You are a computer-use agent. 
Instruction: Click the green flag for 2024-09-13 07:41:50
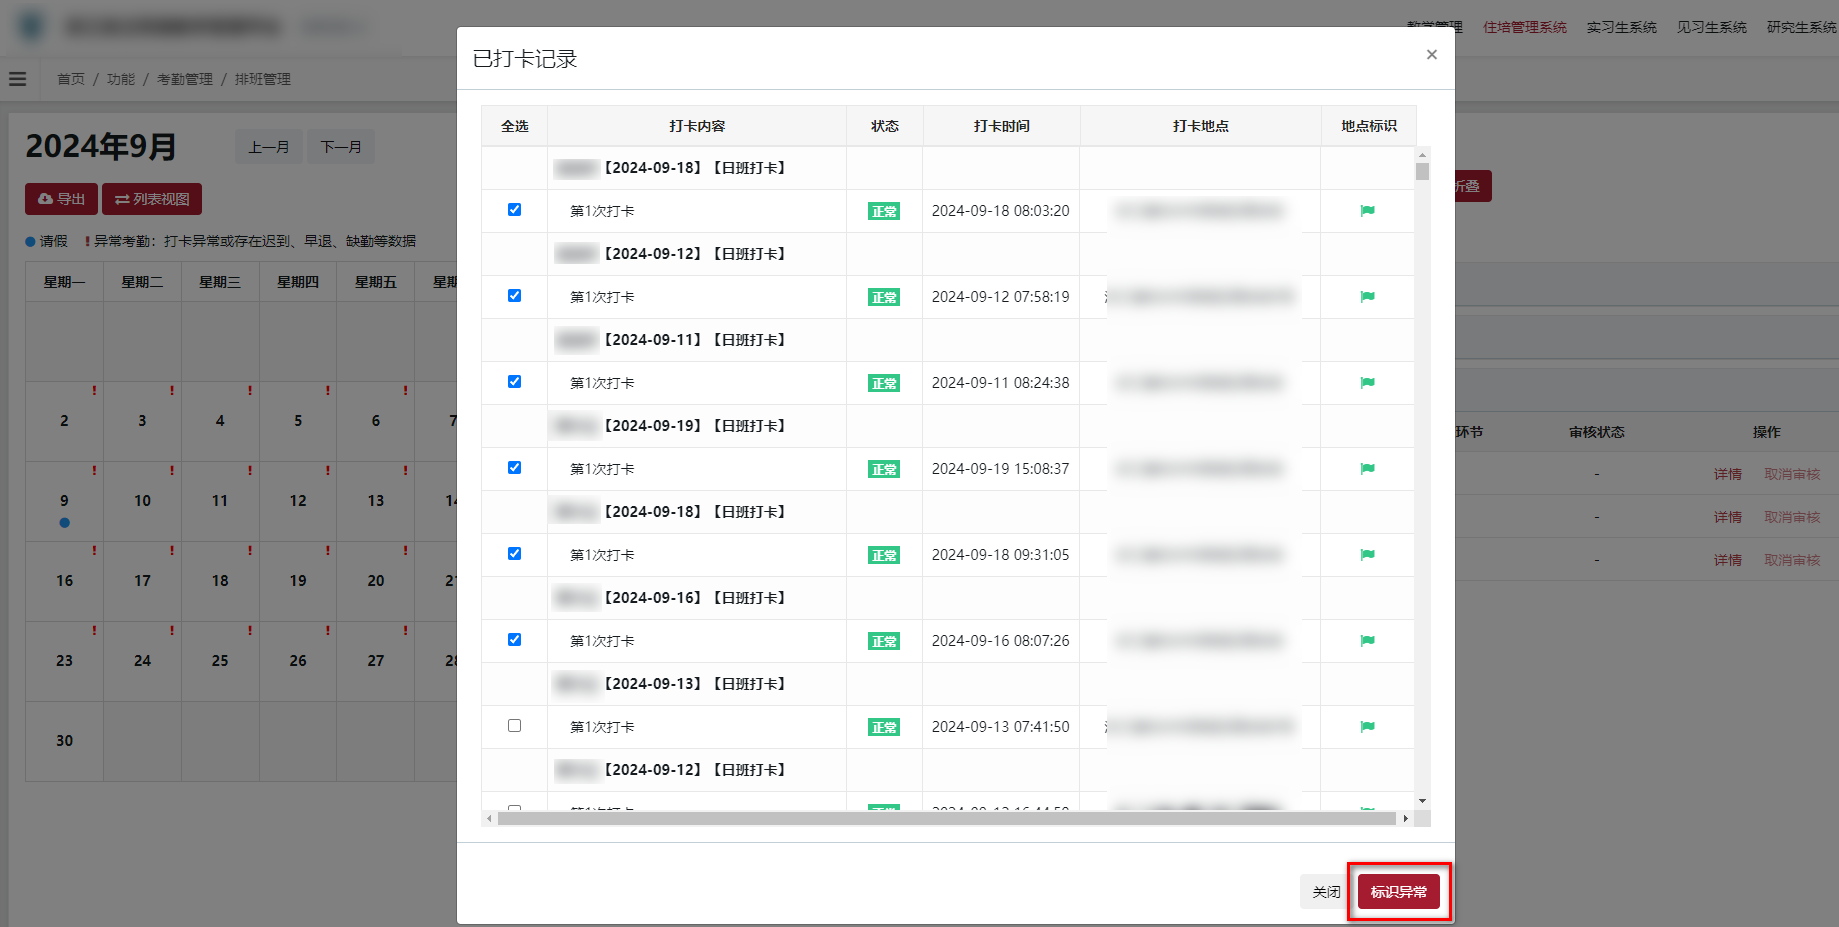click(x=1367, y=727)
